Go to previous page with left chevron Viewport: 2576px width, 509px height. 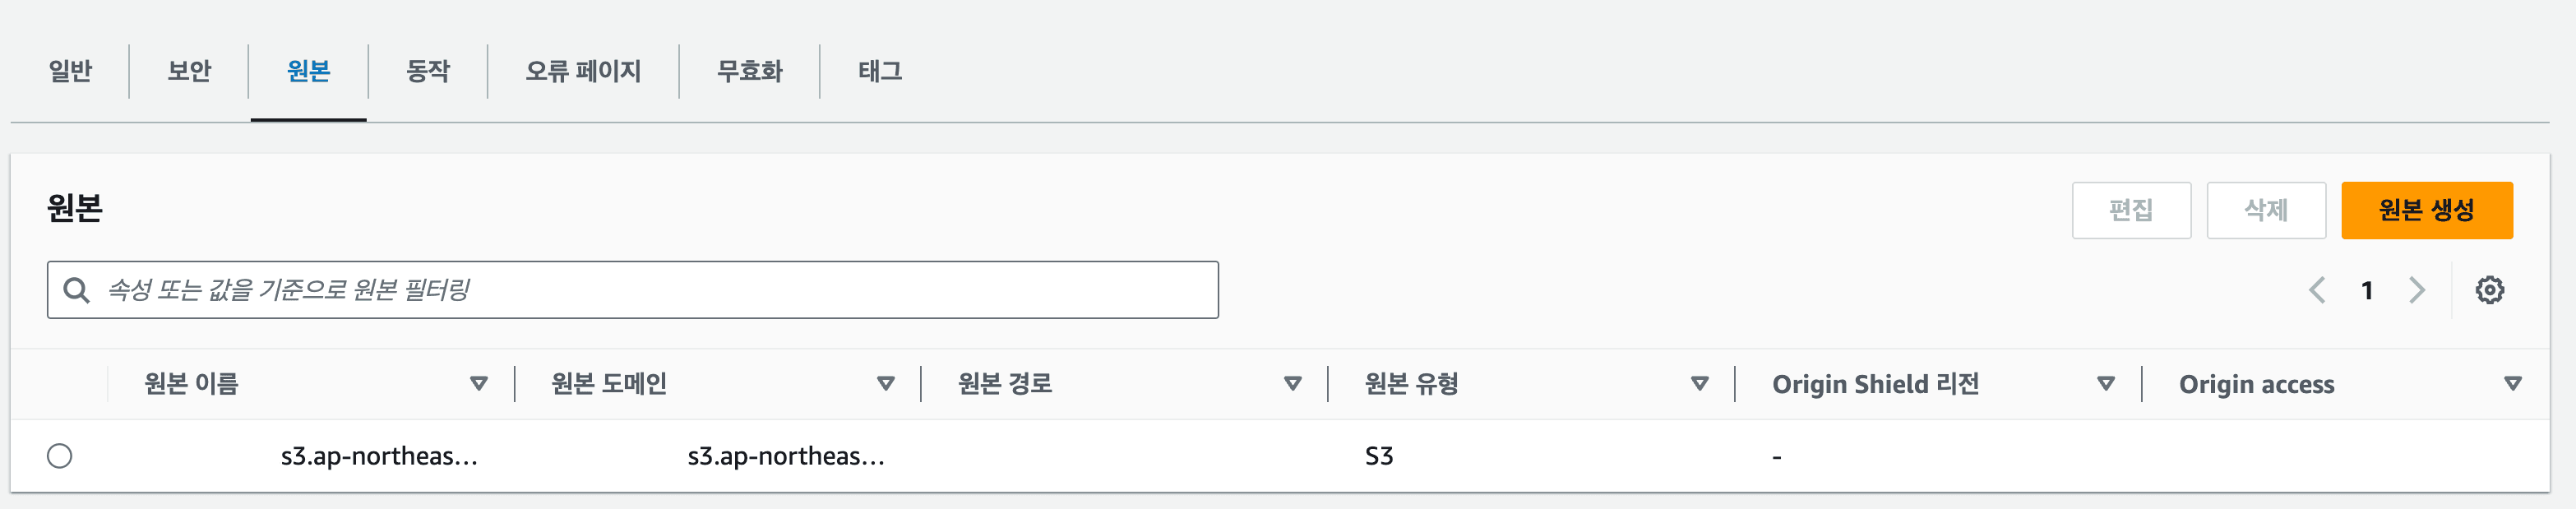2316,290
